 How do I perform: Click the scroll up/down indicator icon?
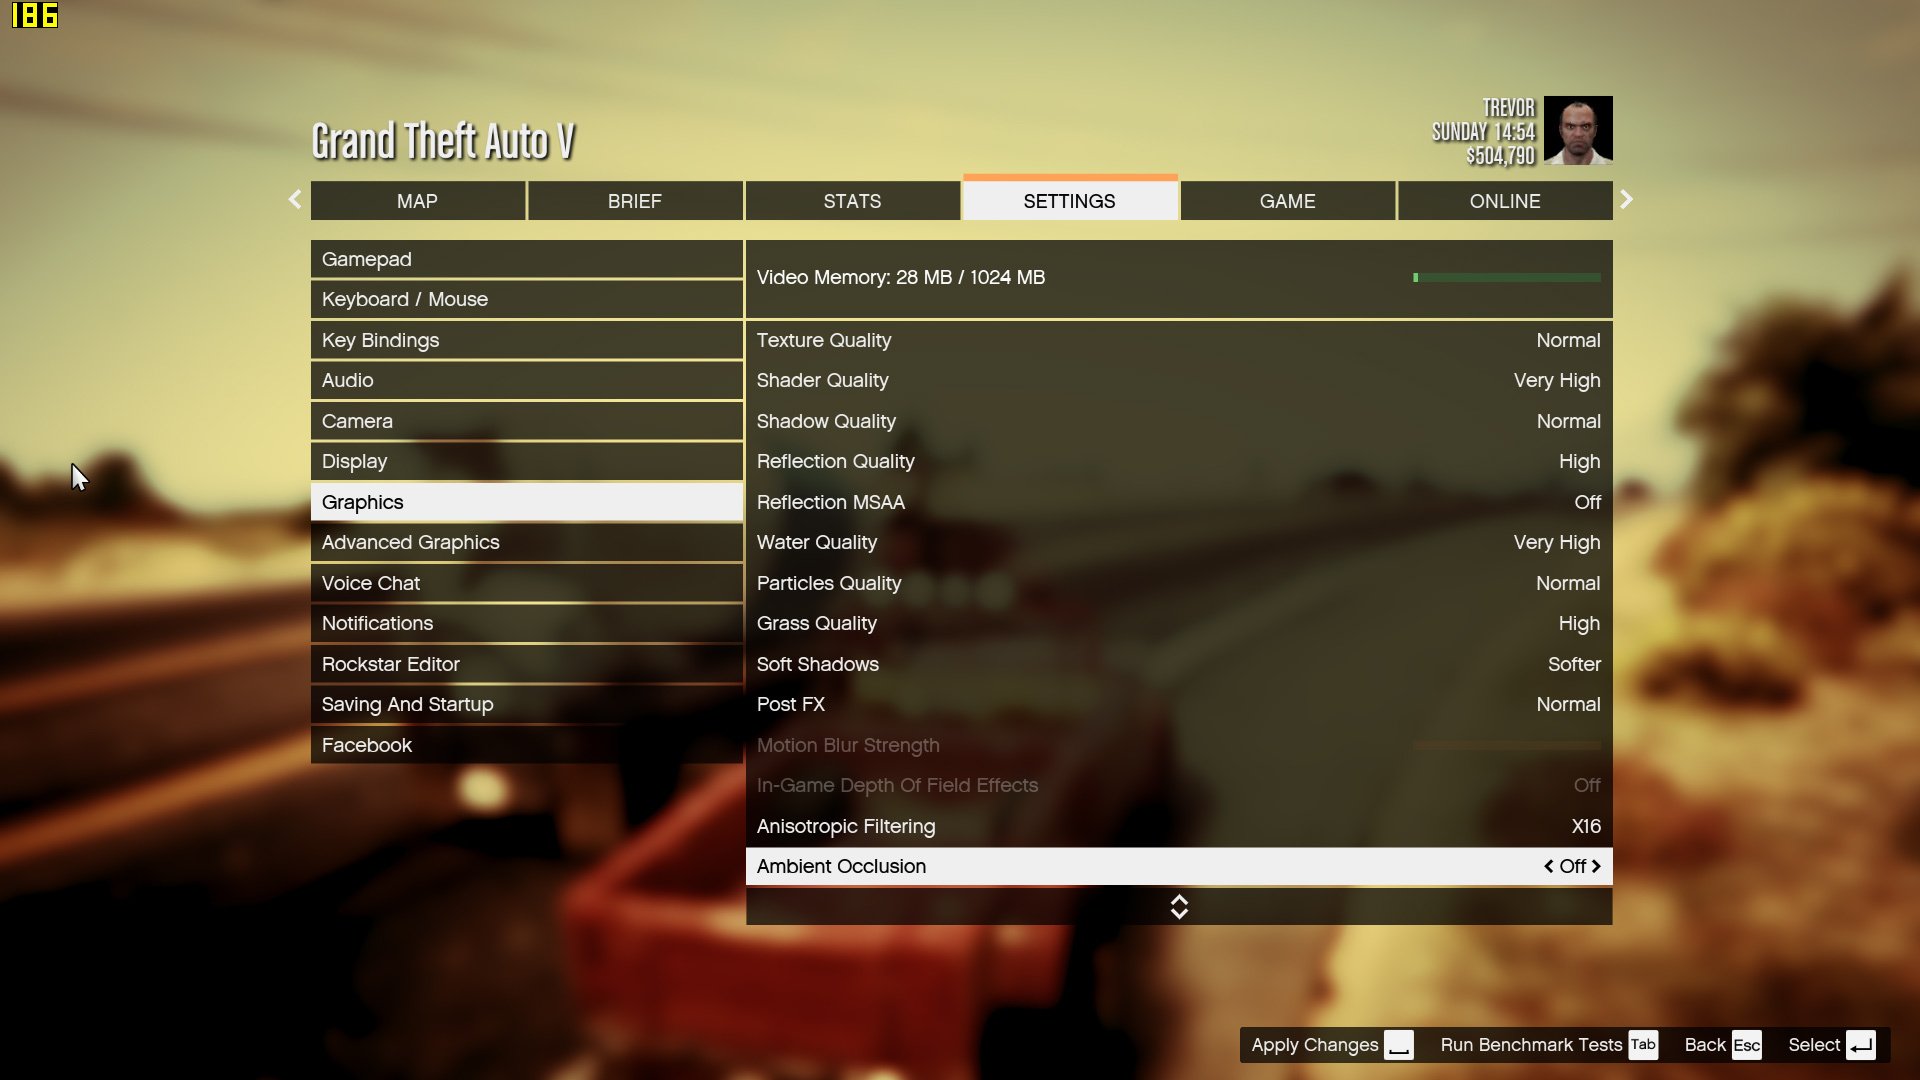pyautogui.click(x=1178, y=906)
